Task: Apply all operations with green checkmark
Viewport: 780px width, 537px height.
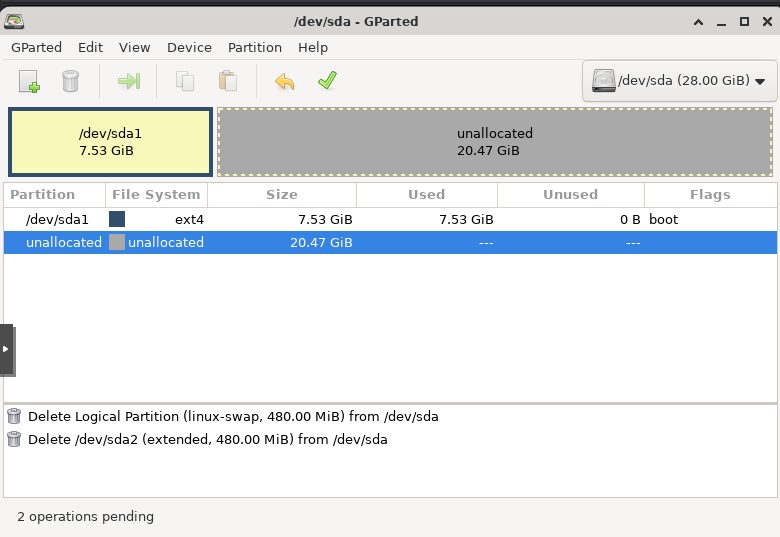Action: pyautogui.click(x=326, y=81)
